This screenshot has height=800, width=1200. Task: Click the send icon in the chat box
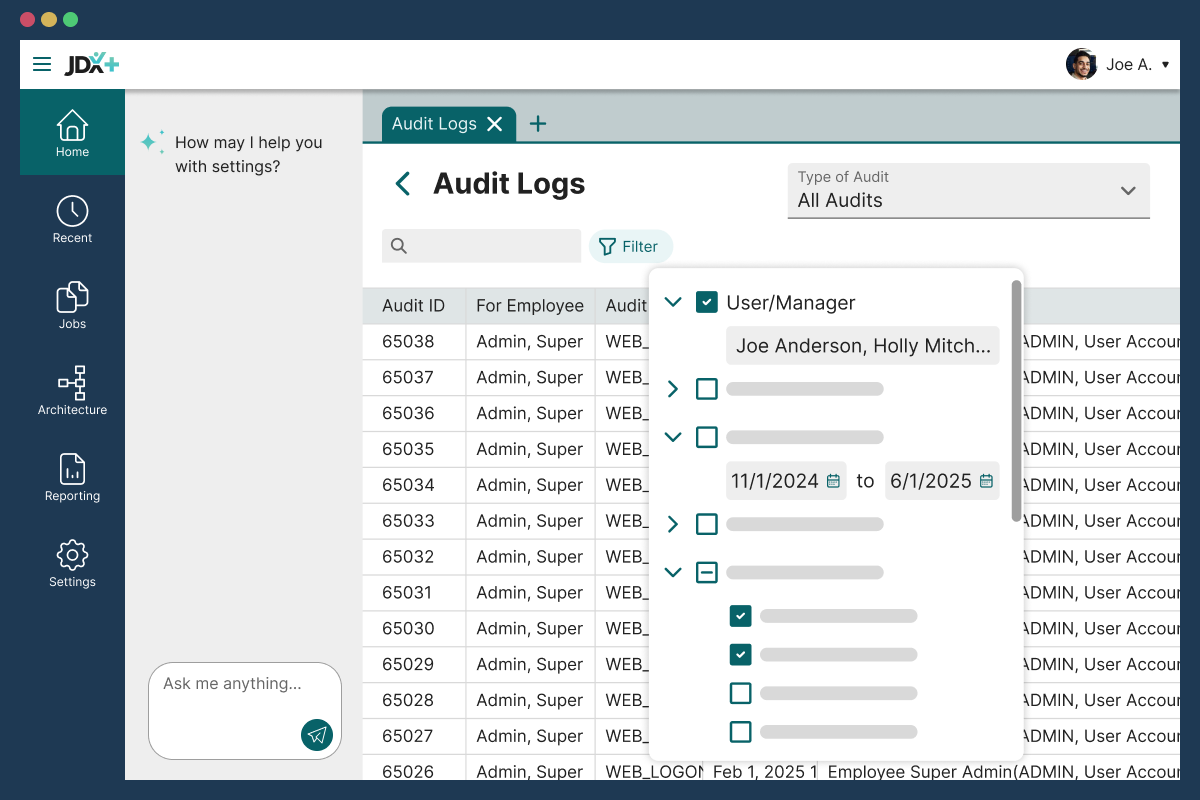click(317, 735)
